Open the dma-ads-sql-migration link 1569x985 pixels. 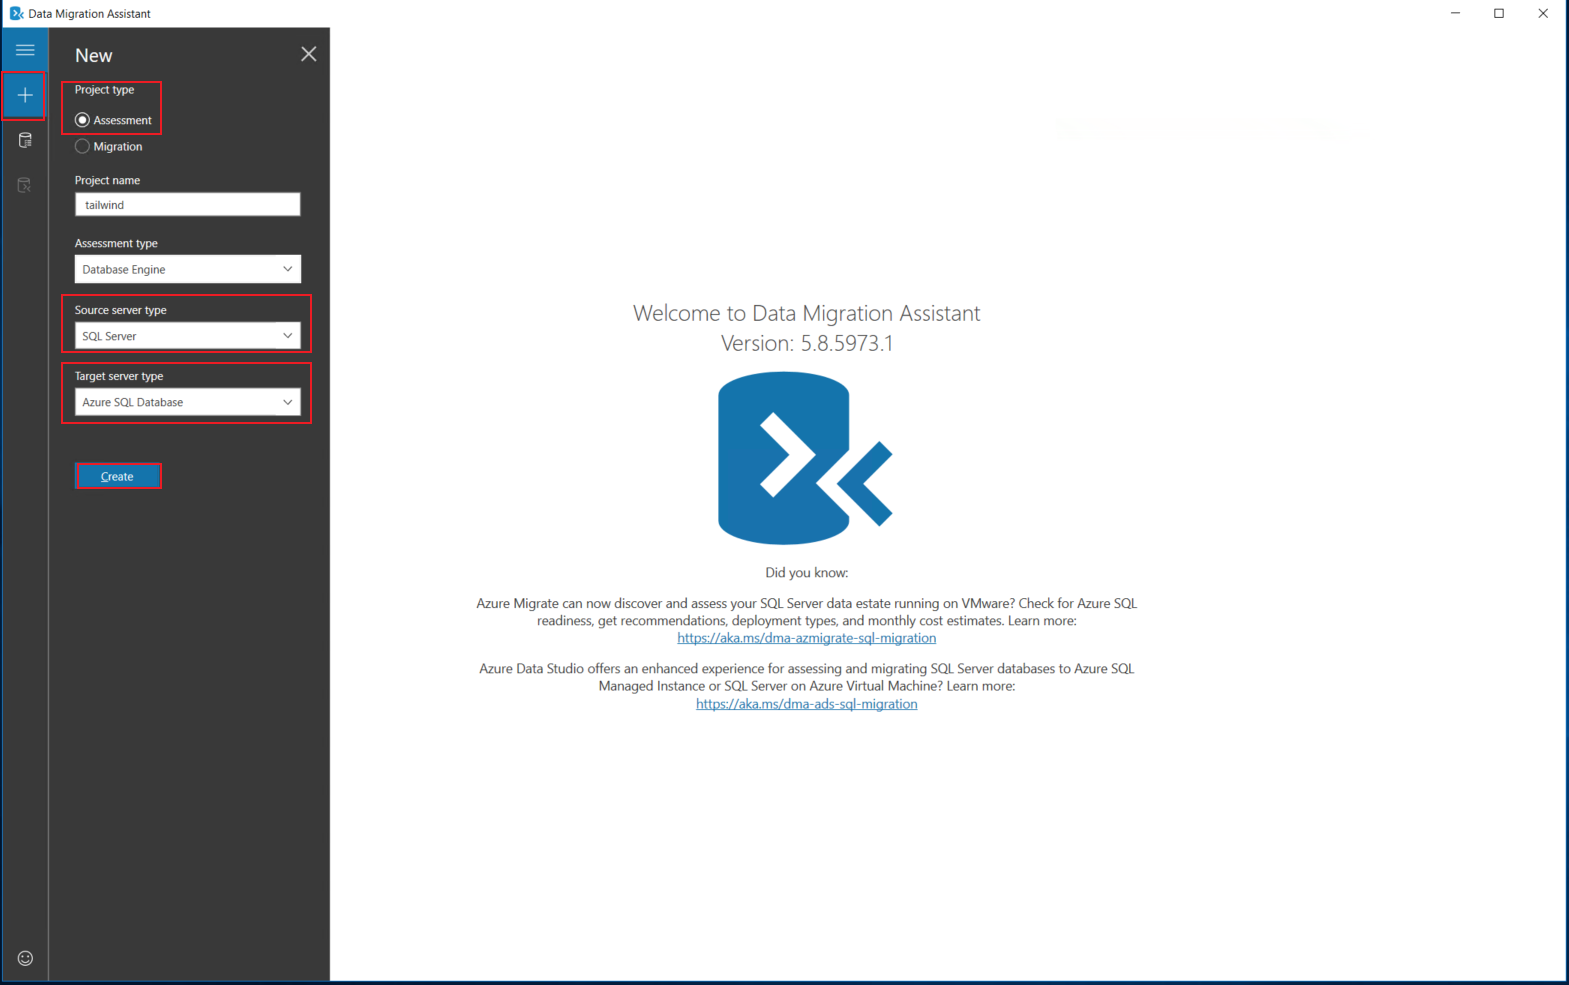806,704
